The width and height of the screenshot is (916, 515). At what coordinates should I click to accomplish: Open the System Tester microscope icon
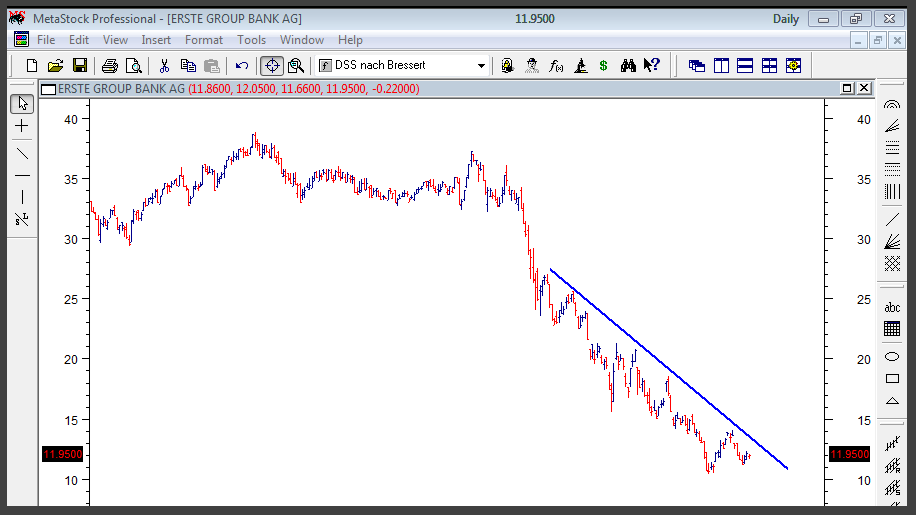(580, 65)
